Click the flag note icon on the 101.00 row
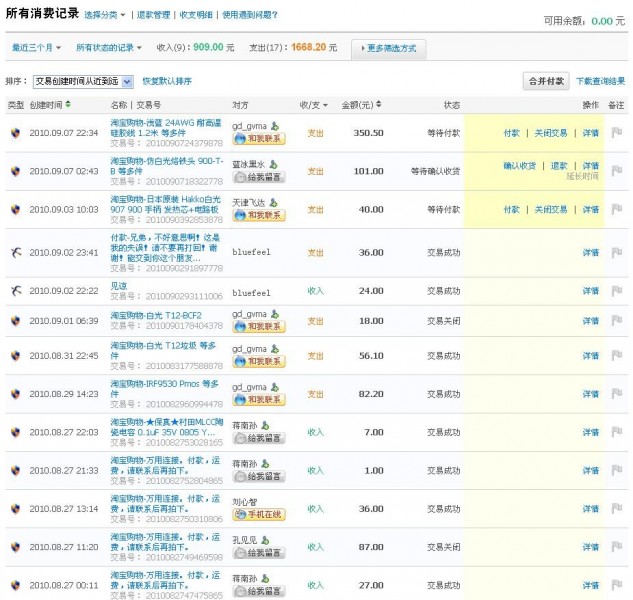 click(x=616, y=171)
